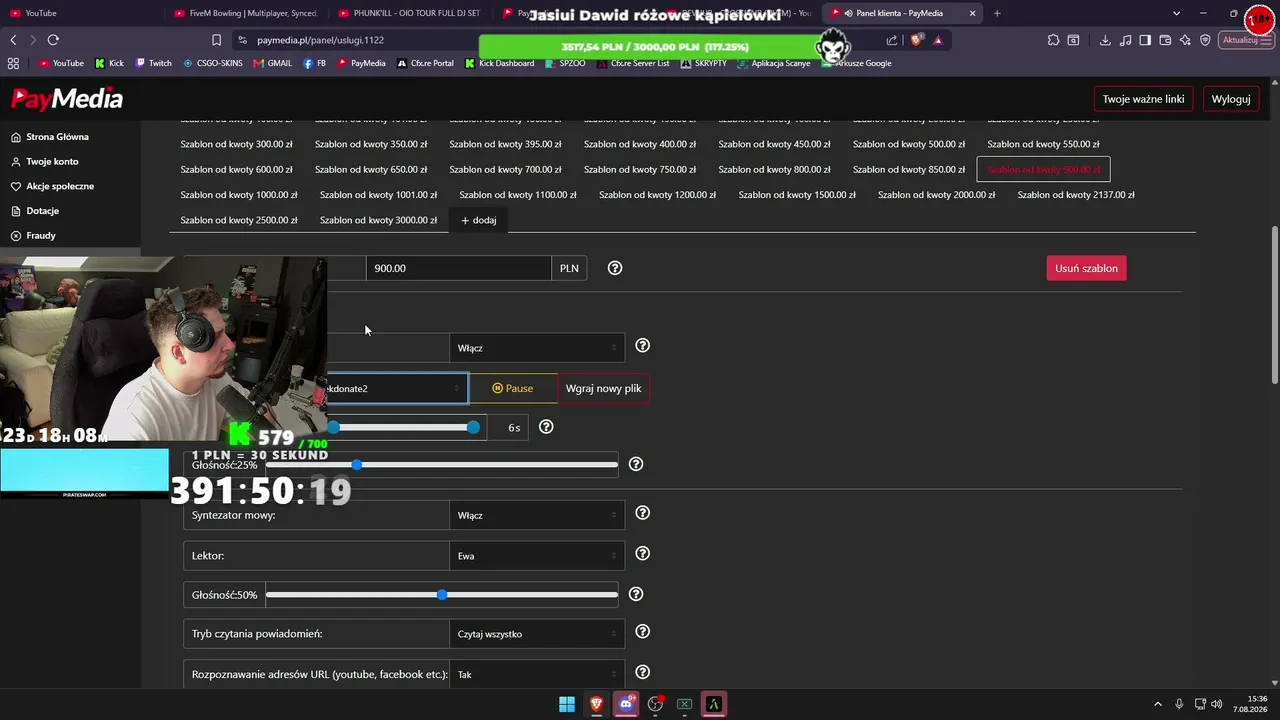Open CSGO-SKINS bookmark
The height and width of the screenshot is (720, 1280).
tap(212, 63)
